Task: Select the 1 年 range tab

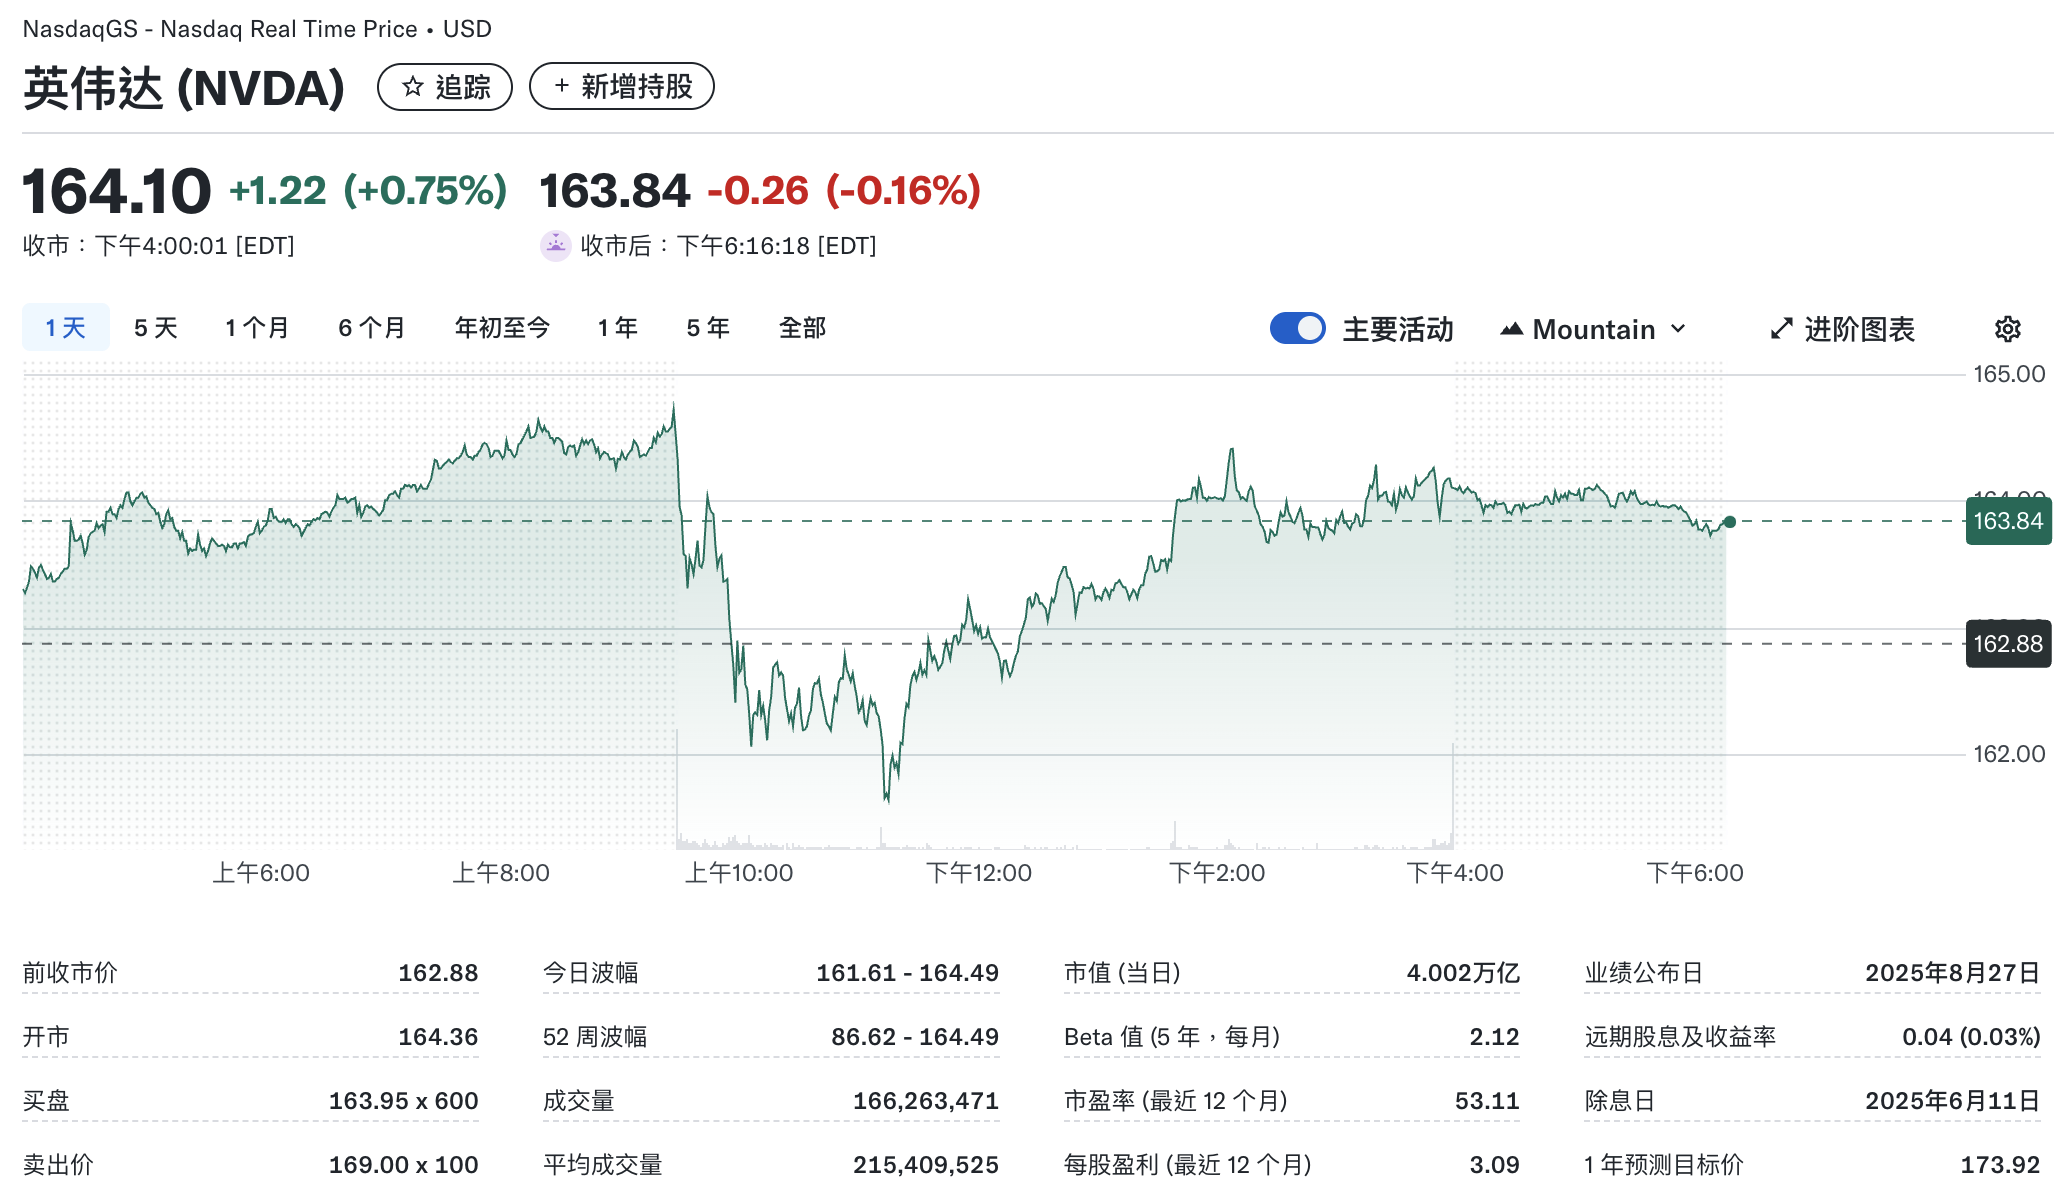Action: point(618,328)
